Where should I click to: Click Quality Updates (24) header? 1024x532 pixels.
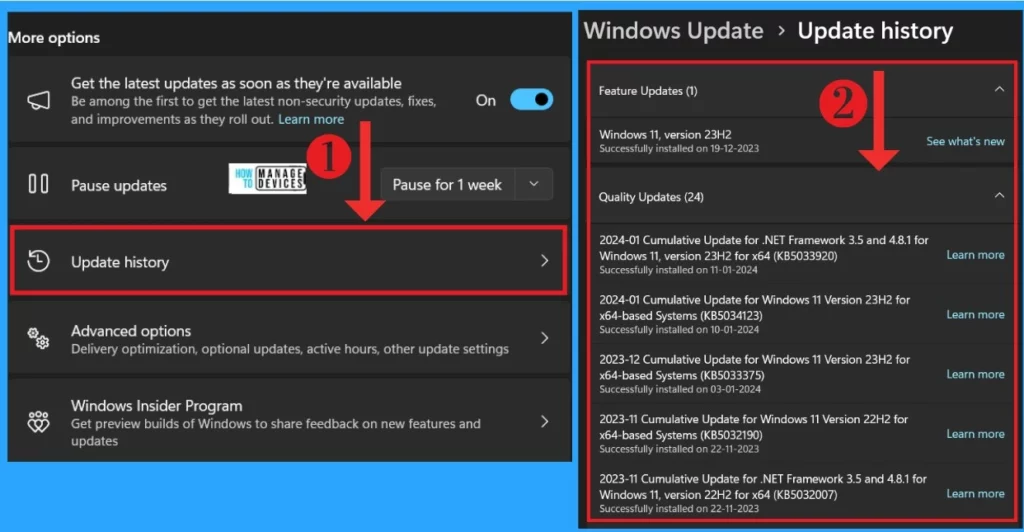point(651,196)
